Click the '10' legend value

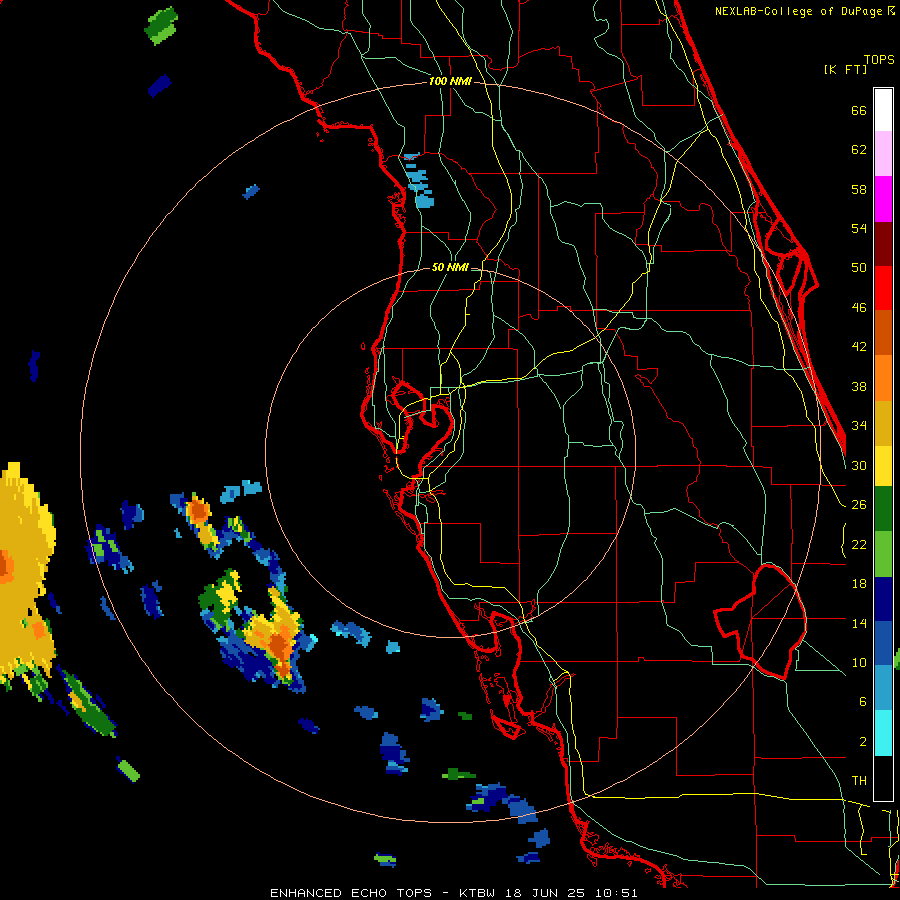859,662
